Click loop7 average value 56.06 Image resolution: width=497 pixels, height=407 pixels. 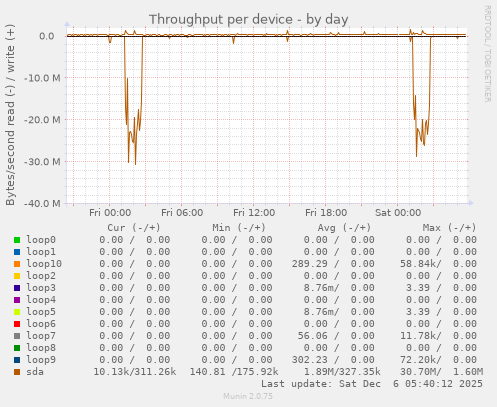[x=313, y=336]
